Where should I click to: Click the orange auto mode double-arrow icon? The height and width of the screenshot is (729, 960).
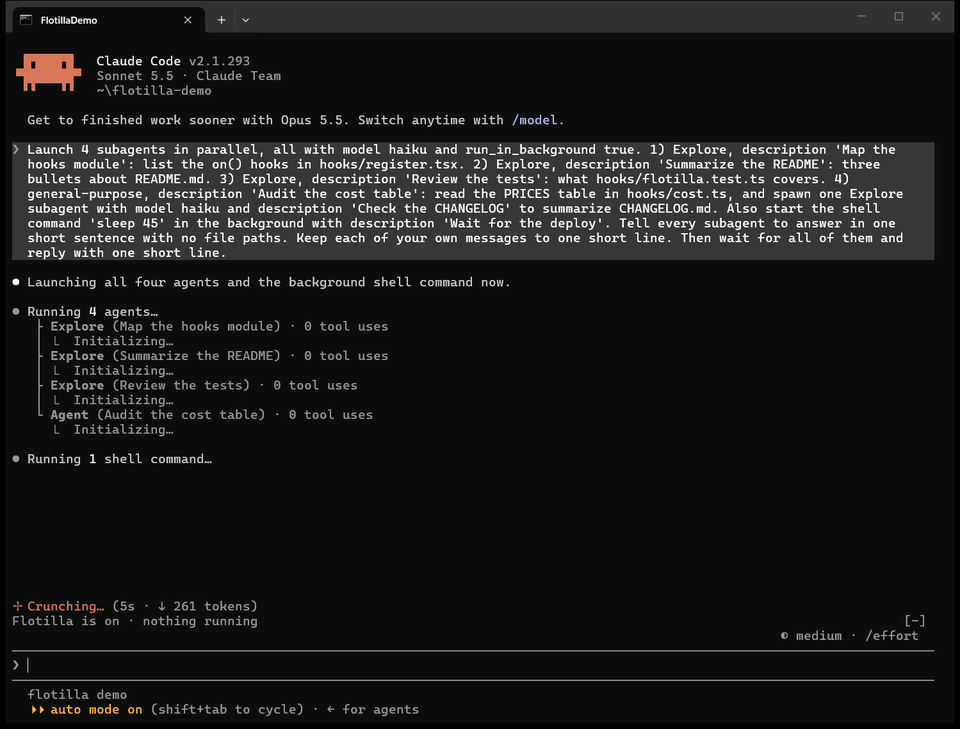[37, 709]
